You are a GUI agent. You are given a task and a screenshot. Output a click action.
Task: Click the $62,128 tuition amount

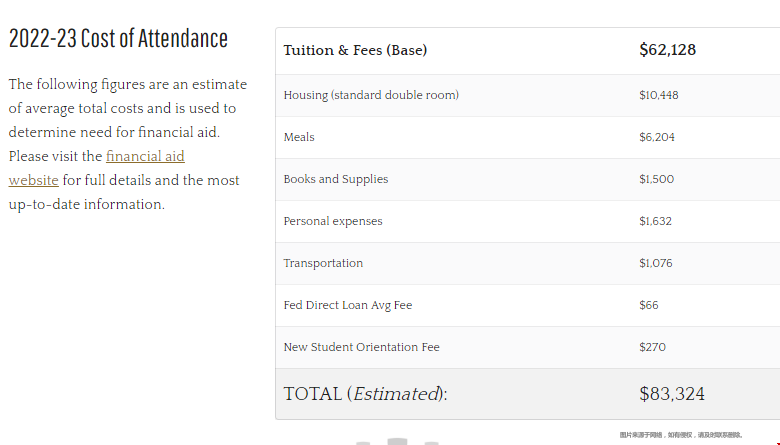point(668,50)
